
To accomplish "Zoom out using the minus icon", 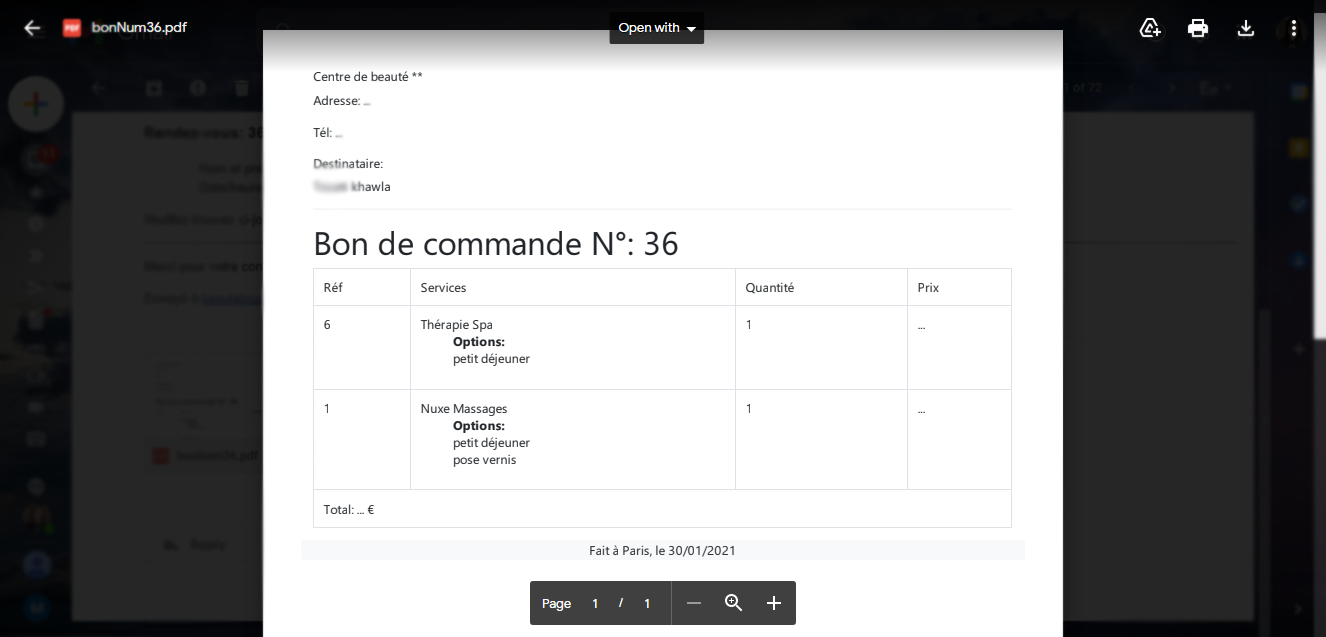I will click(694, 603).
